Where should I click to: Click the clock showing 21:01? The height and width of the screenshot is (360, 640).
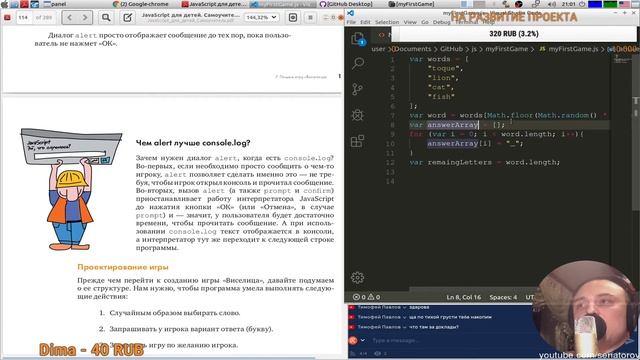click(x=568, y=4)
